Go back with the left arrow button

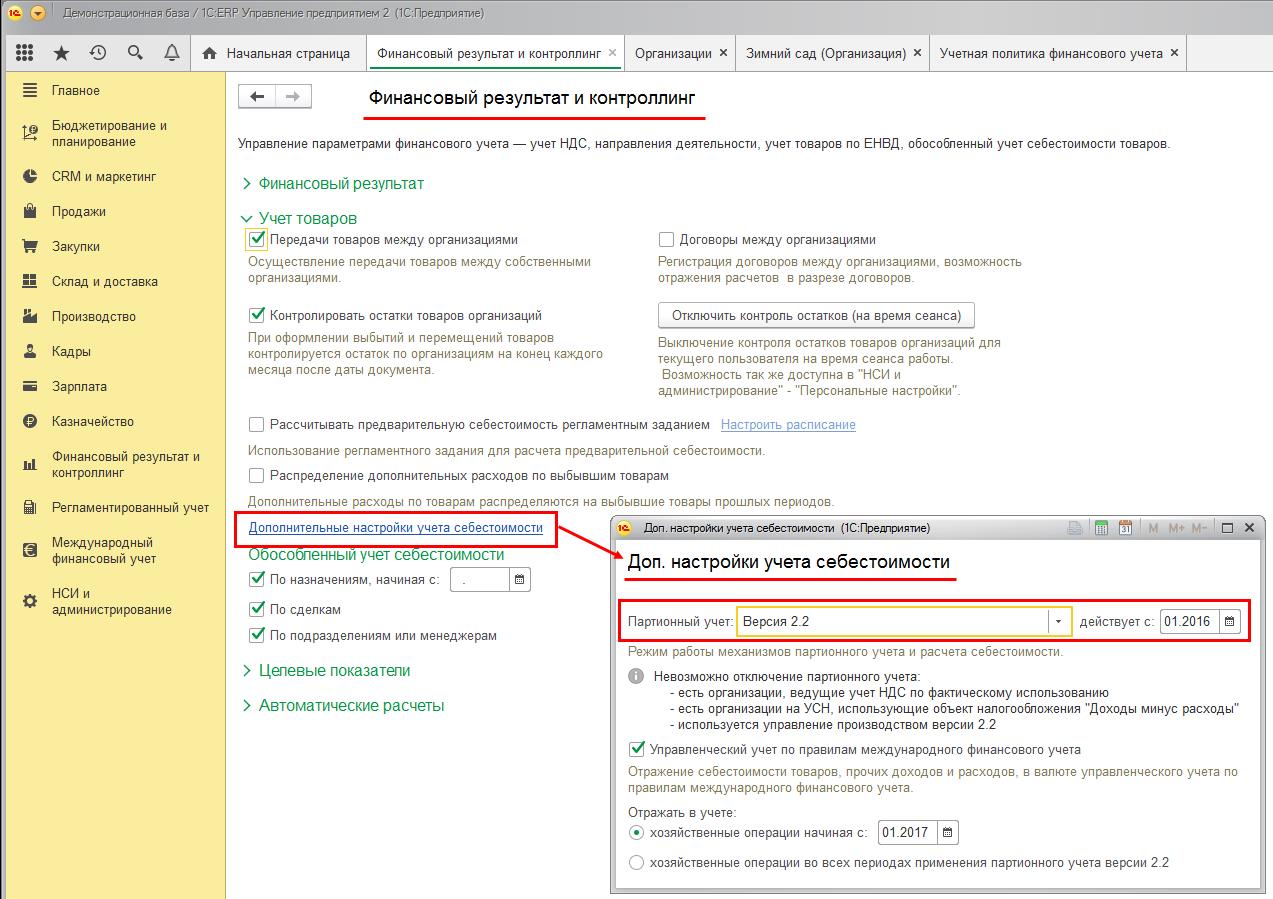pos(257,96)
